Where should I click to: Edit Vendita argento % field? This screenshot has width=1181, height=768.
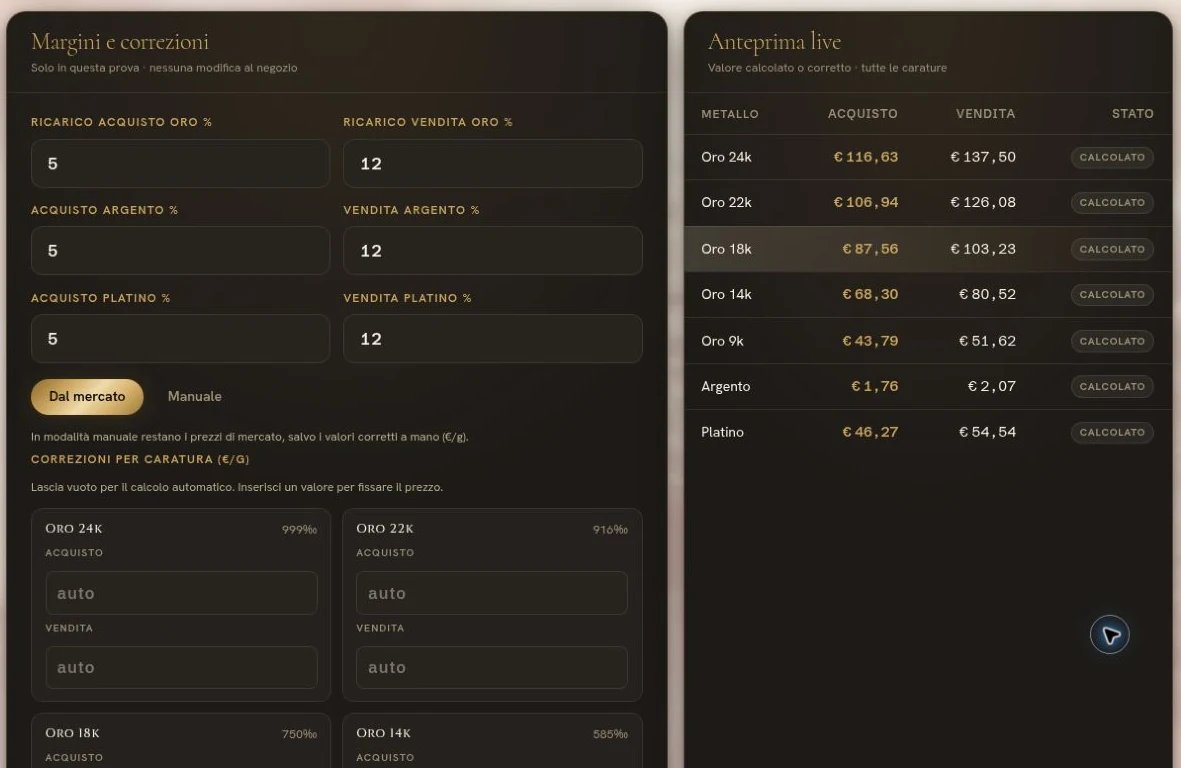tap(493, 251)
